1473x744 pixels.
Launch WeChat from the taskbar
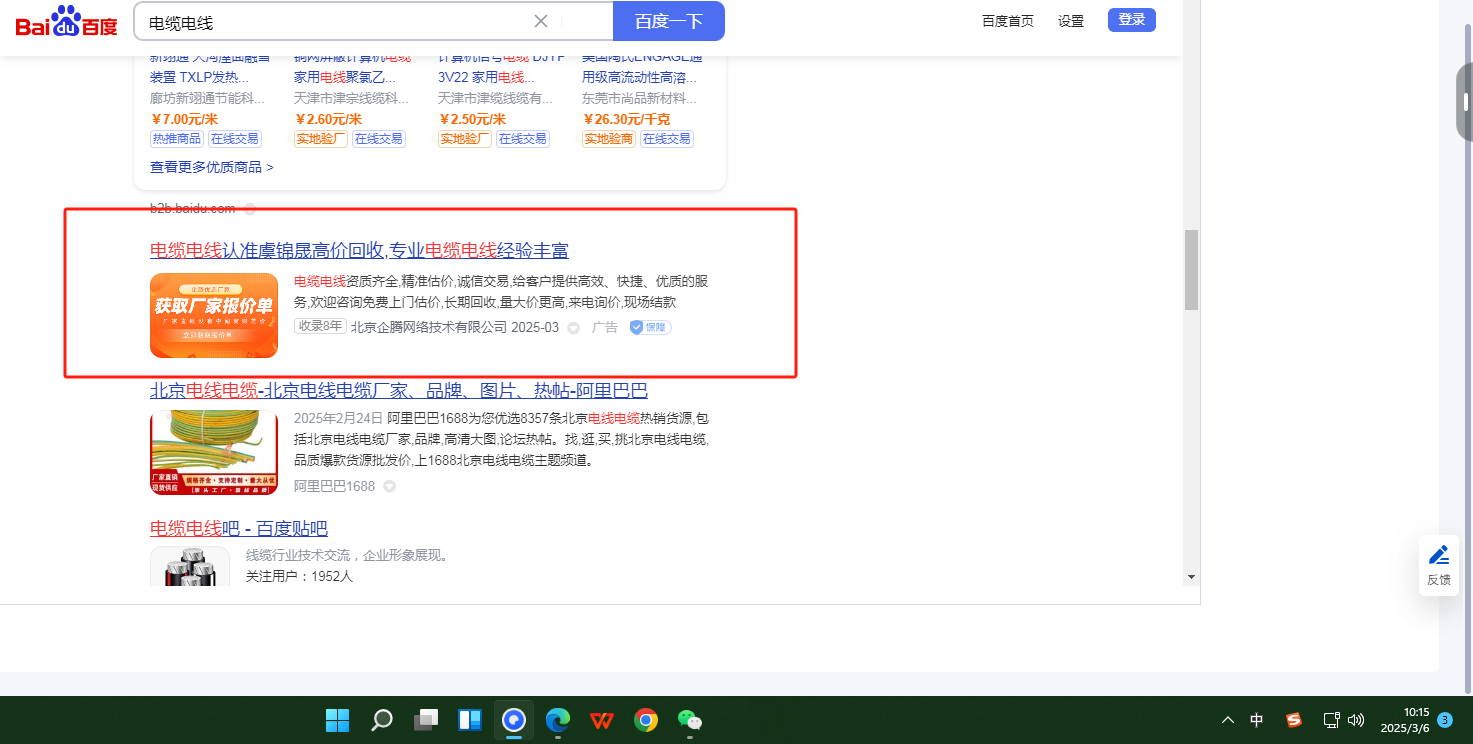coord(689,720)
